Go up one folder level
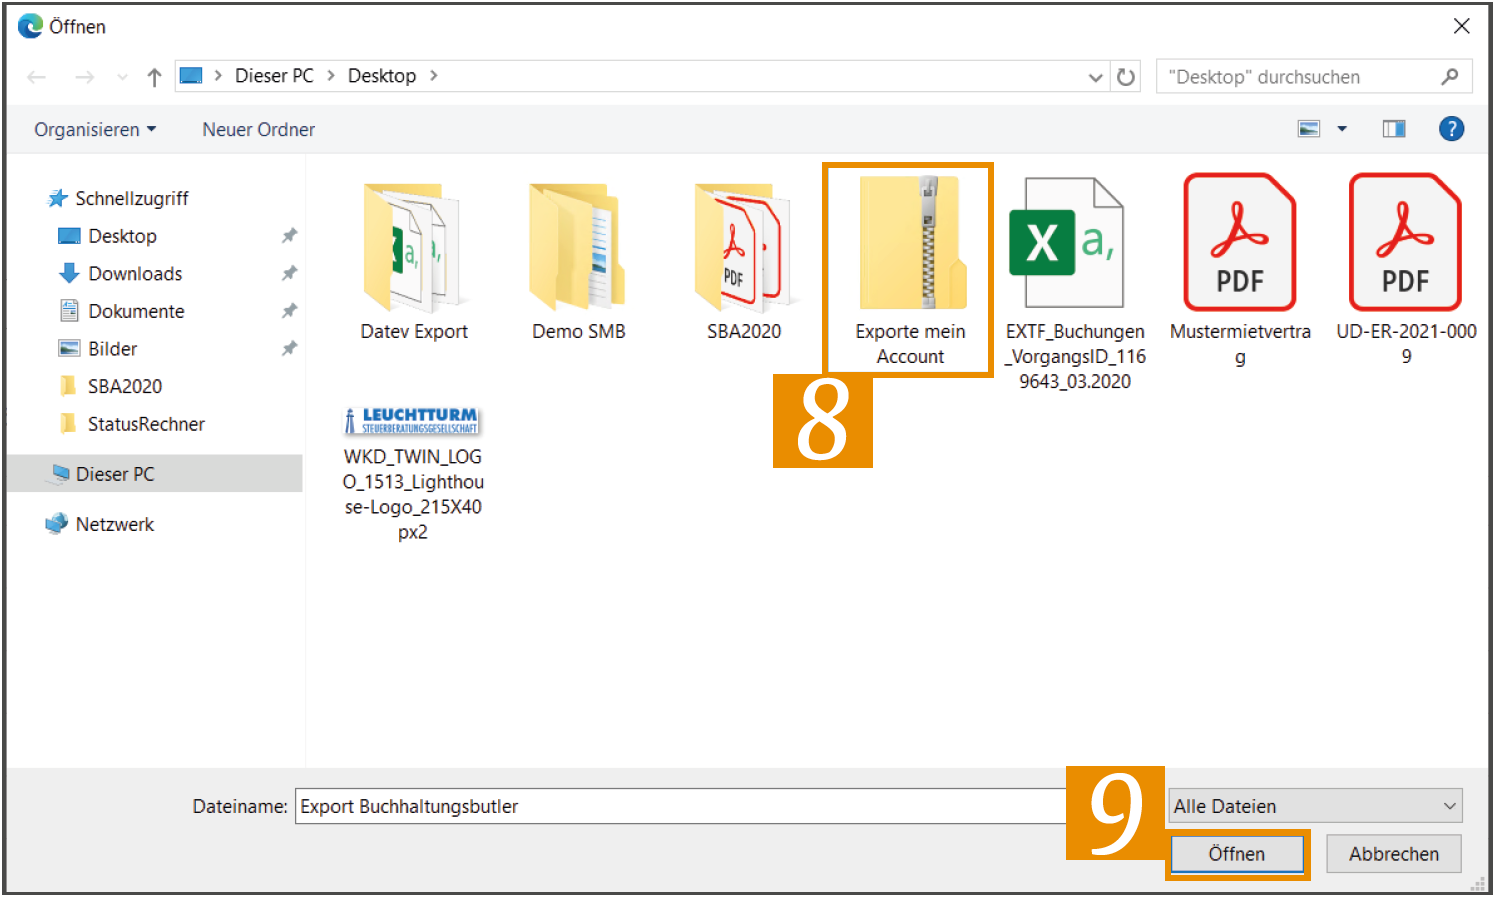The image size is (1495, 898). (154, 77)
